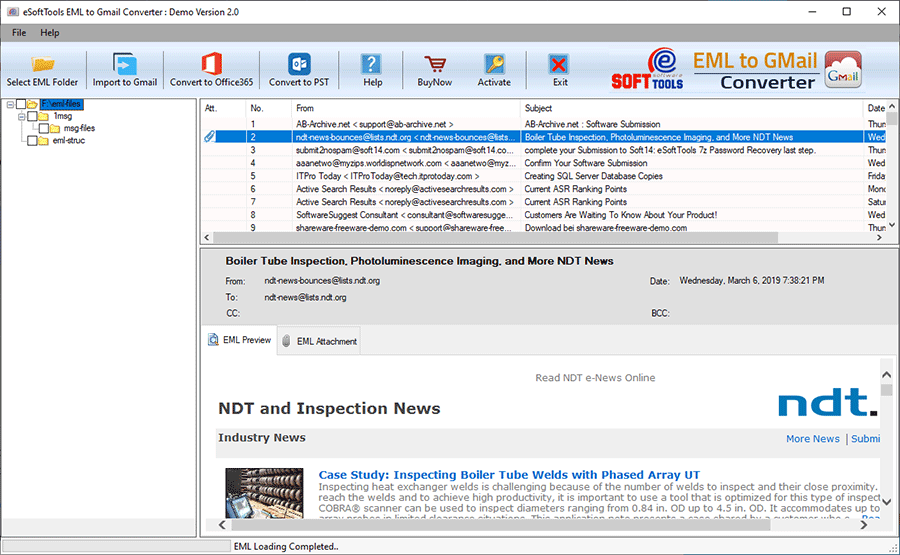Click the app icon in the title bar
Screen dimensions: 900x555
click(x=13, y=11)
